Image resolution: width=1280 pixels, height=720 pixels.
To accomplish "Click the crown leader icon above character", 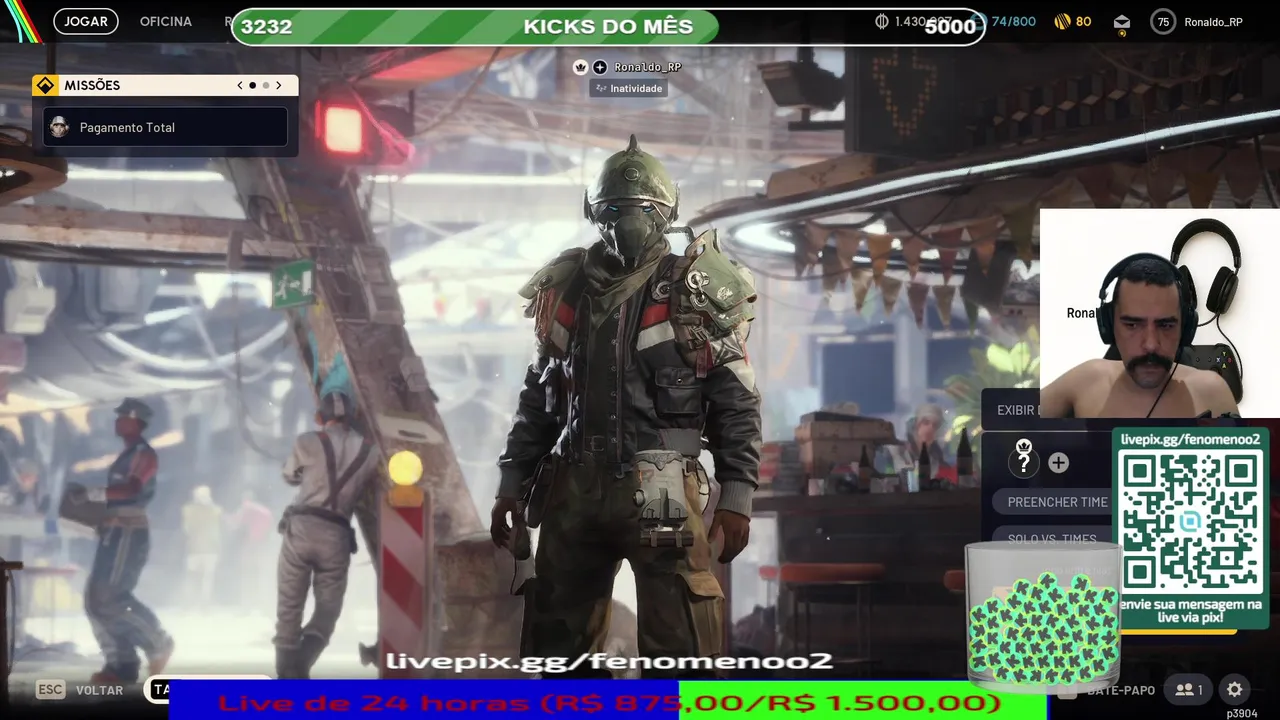I will tap(580, 67).
